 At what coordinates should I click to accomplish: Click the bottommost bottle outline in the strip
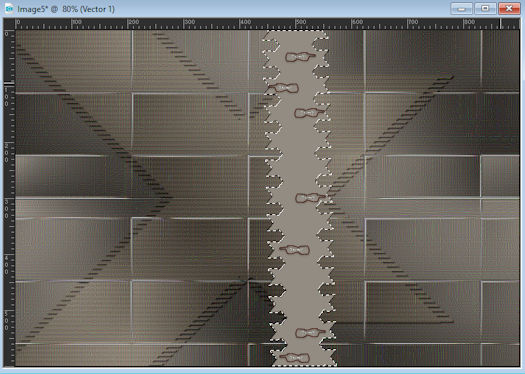[294, 358]
